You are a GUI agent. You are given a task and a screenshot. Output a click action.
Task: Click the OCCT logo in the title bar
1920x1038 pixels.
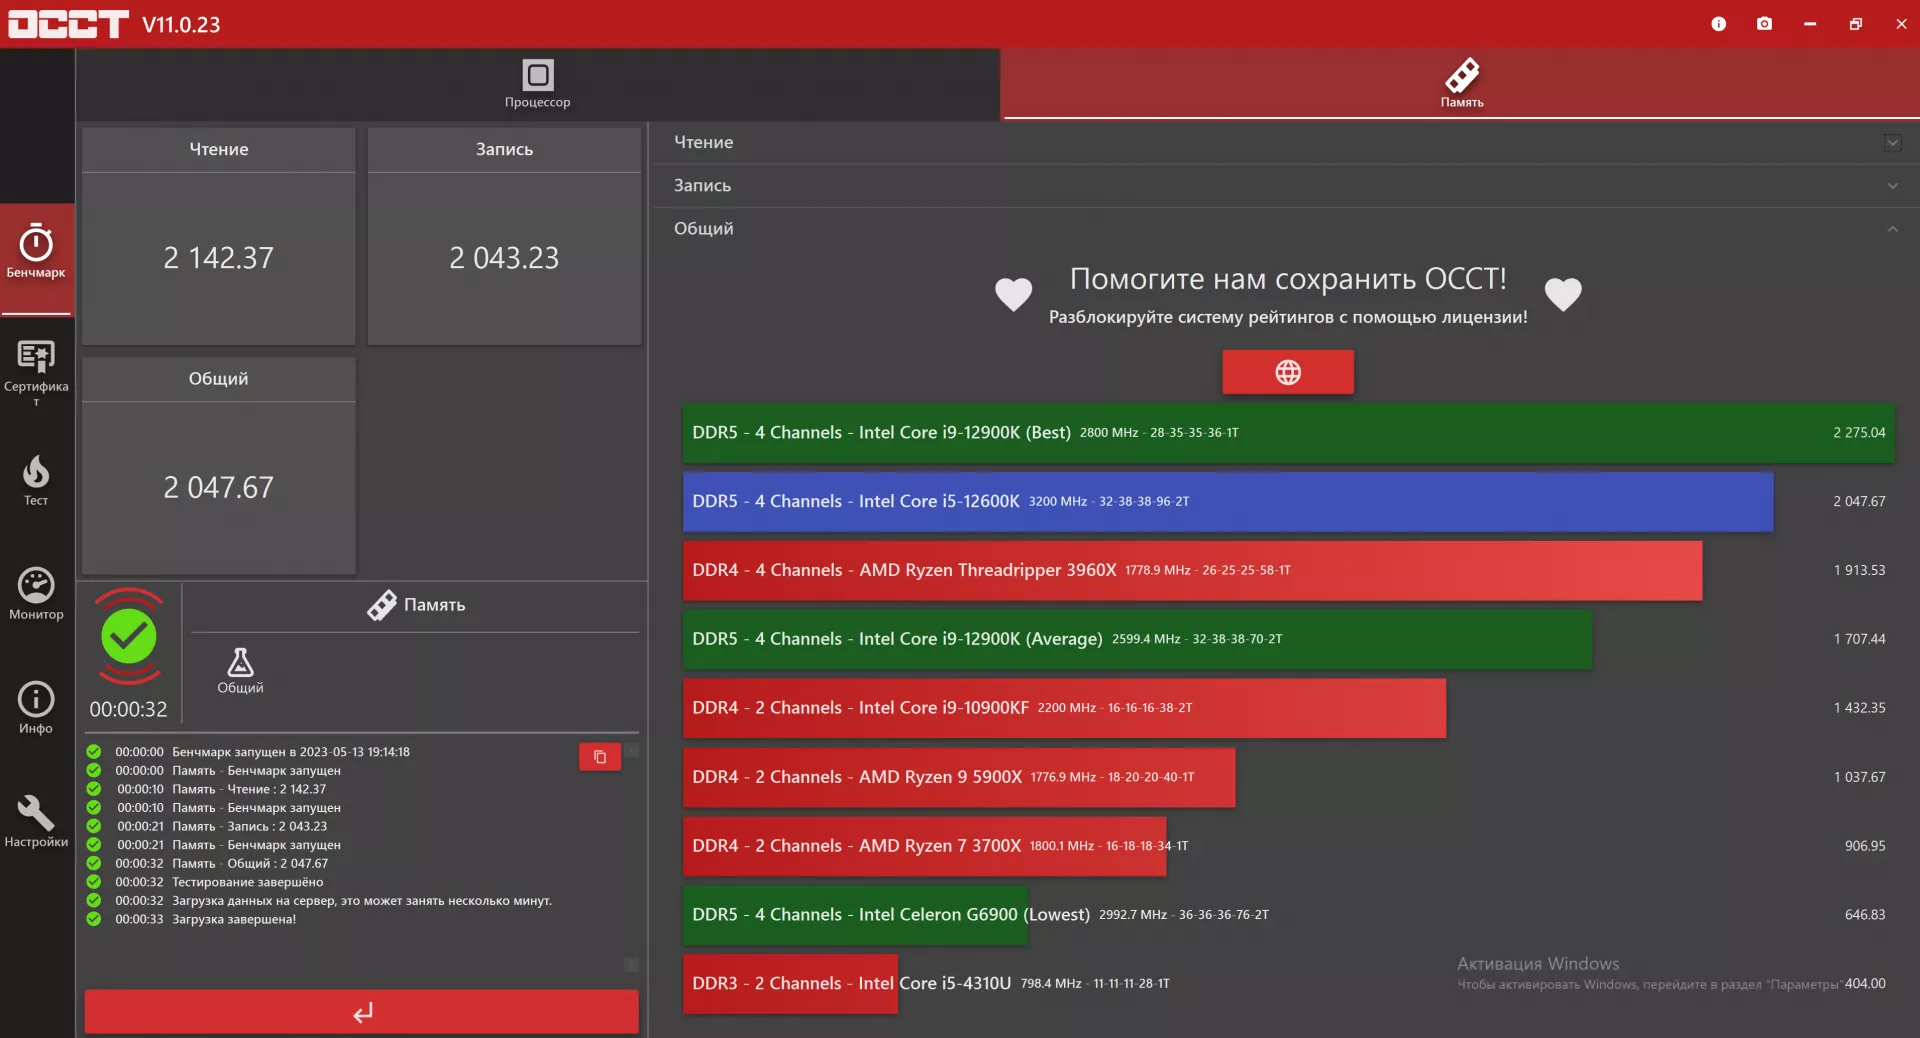[68, 24]
